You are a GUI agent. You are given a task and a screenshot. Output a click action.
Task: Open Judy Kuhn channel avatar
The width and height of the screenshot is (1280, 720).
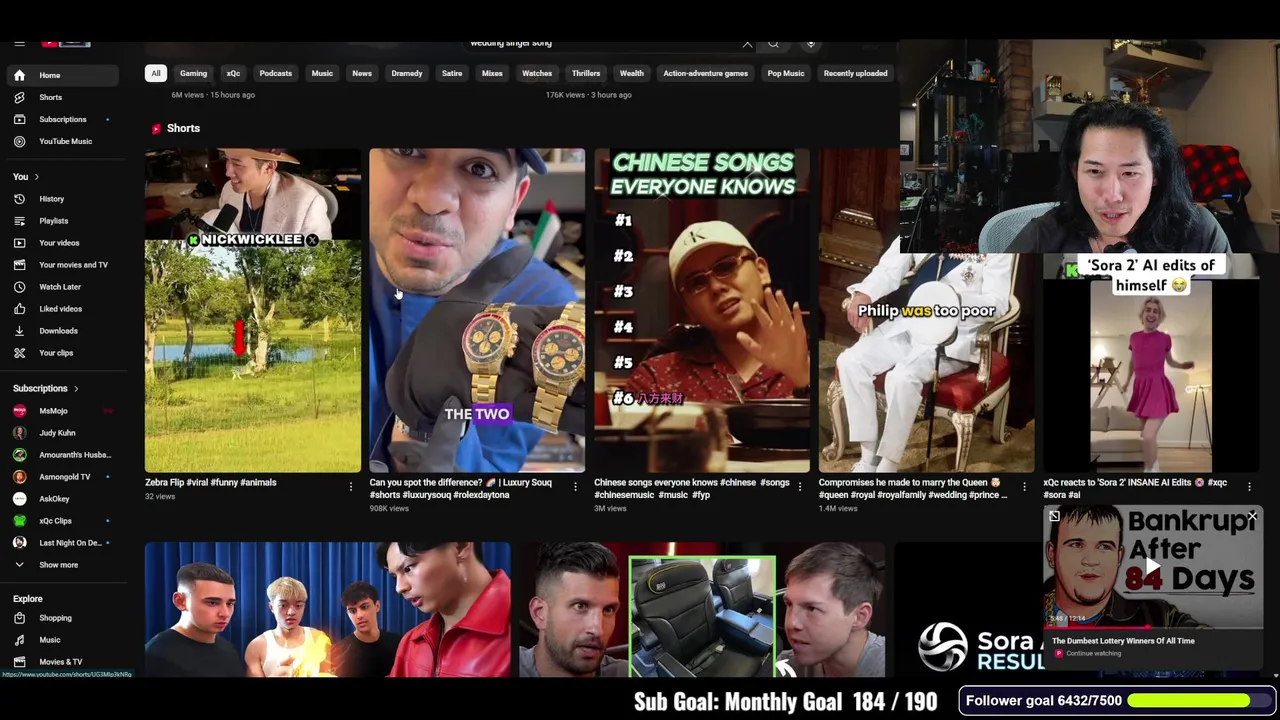click(19, 433)
